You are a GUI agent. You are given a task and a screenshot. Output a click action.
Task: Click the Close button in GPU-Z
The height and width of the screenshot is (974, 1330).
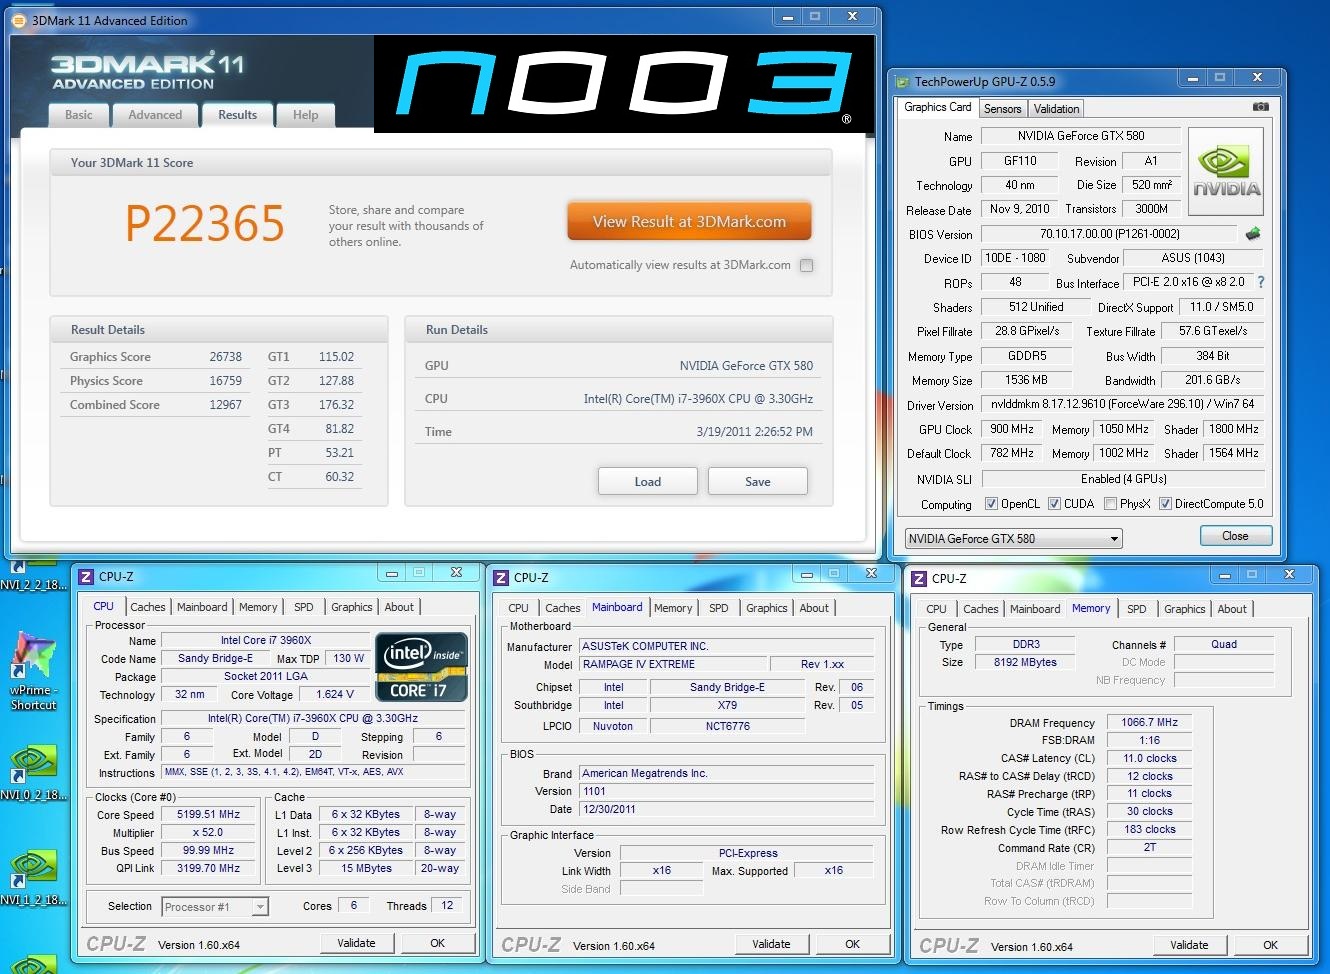1235,537
